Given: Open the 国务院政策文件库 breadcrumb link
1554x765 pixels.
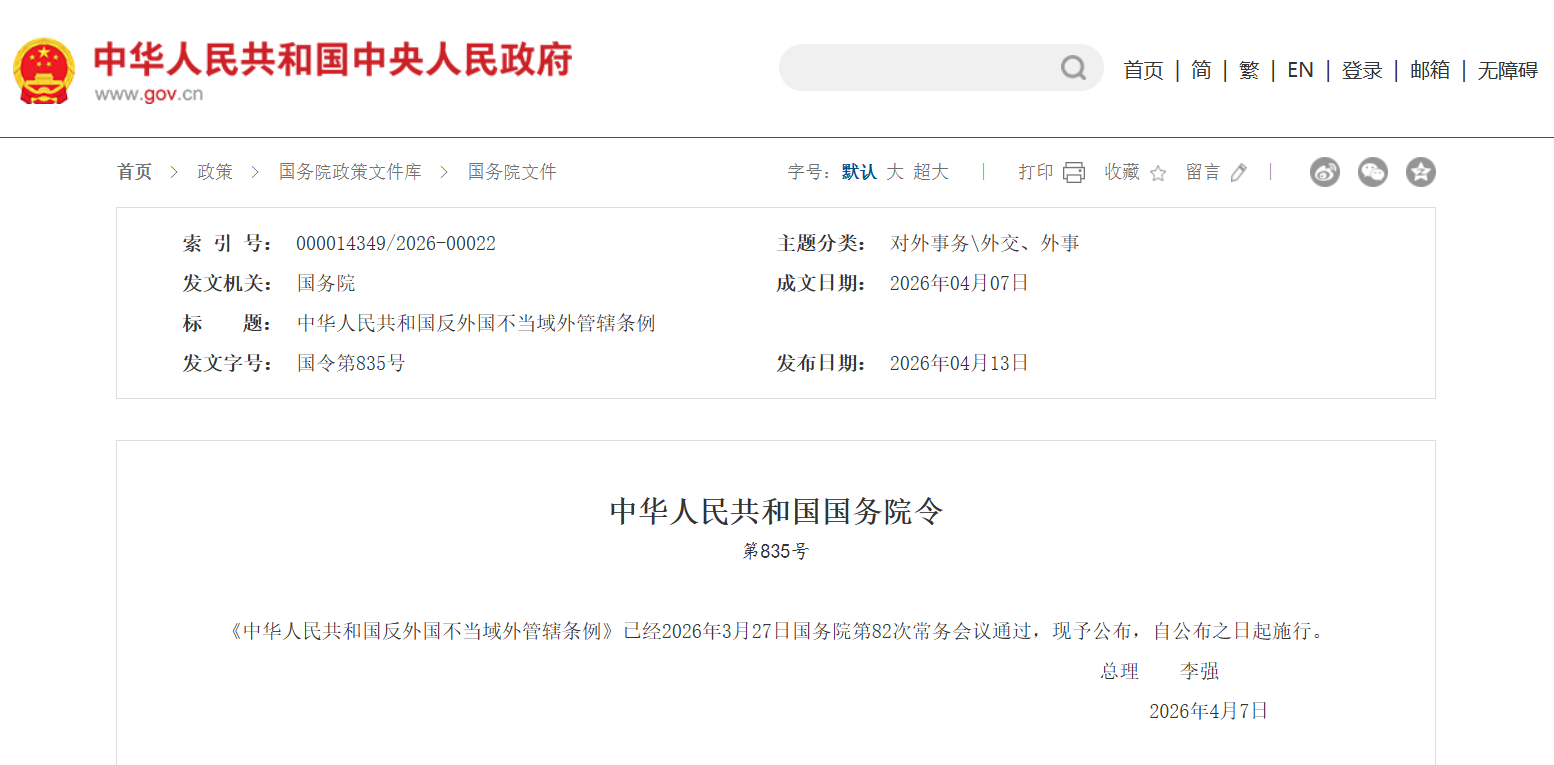Looking at the screenshot, I should (x=351, y=171).
